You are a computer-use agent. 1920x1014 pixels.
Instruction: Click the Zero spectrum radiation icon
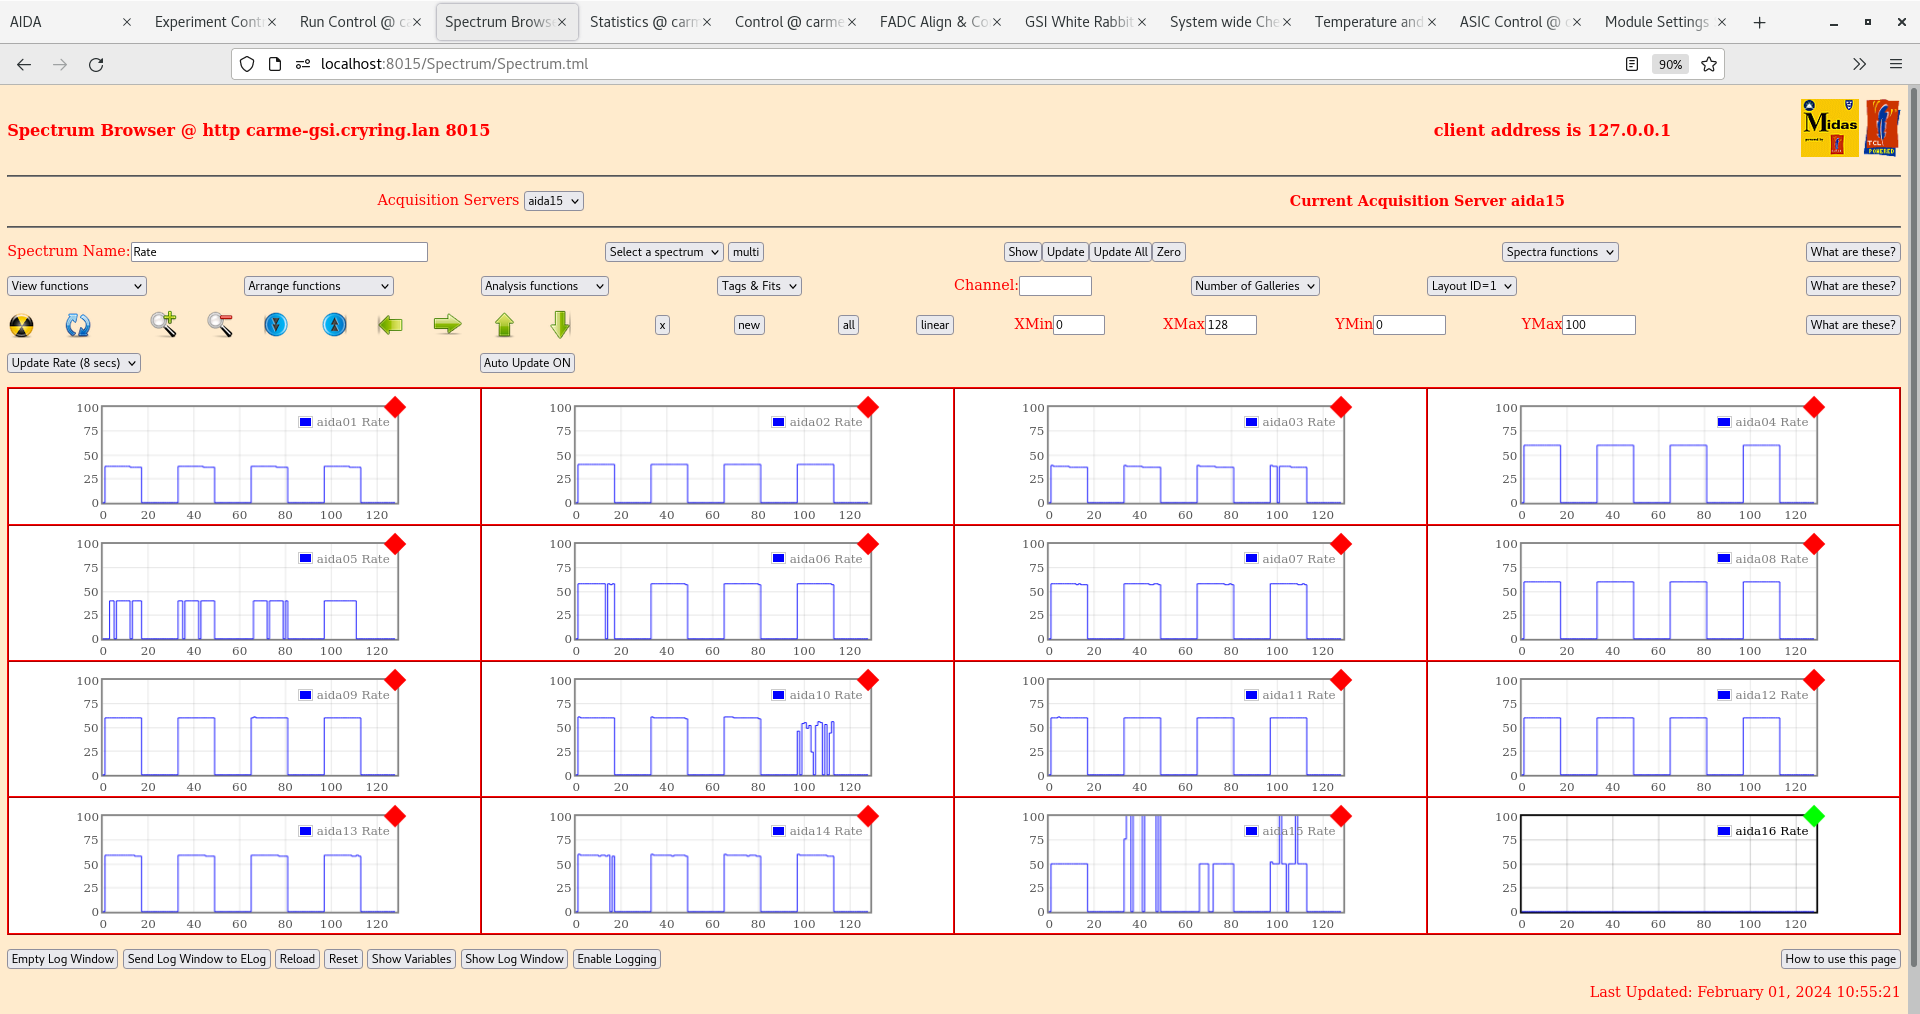(x=21, y=324)
